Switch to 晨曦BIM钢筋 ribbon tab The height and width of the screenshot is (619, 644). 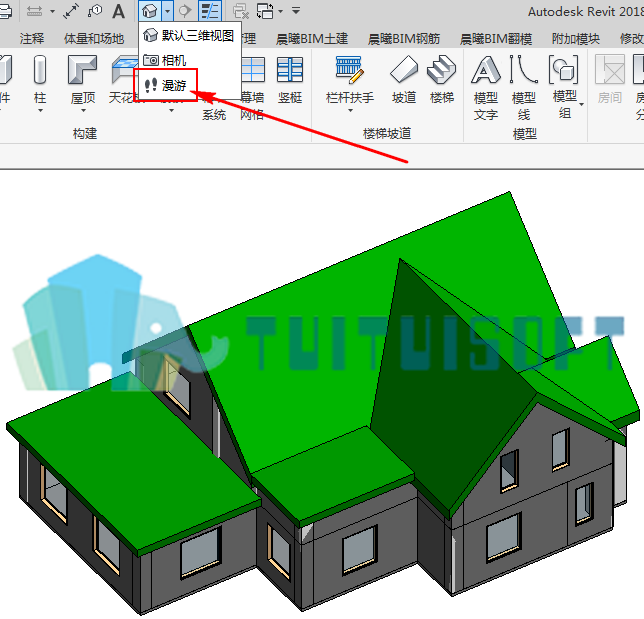pos(404,39)
